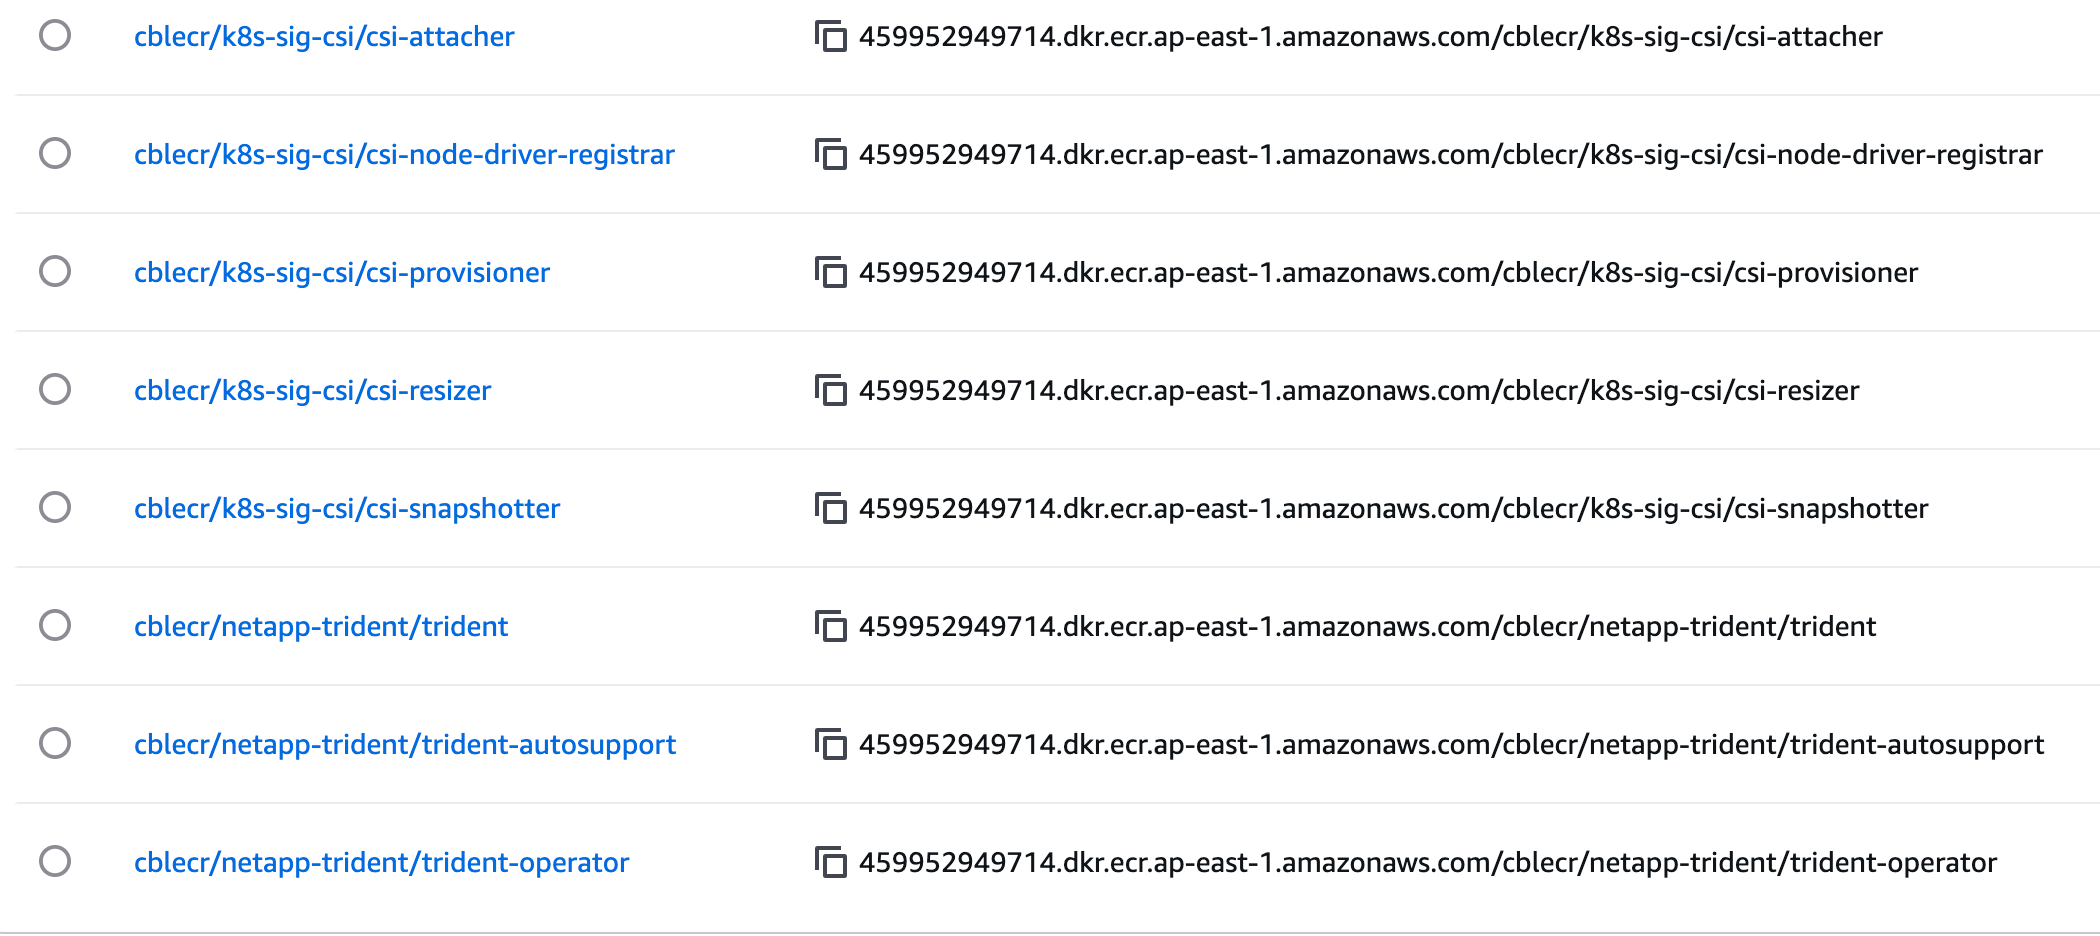Copy the csi-snapshotter repository URI
Image resolution: width=2100 pixels, height=936 pixels.
pos(831,509)
